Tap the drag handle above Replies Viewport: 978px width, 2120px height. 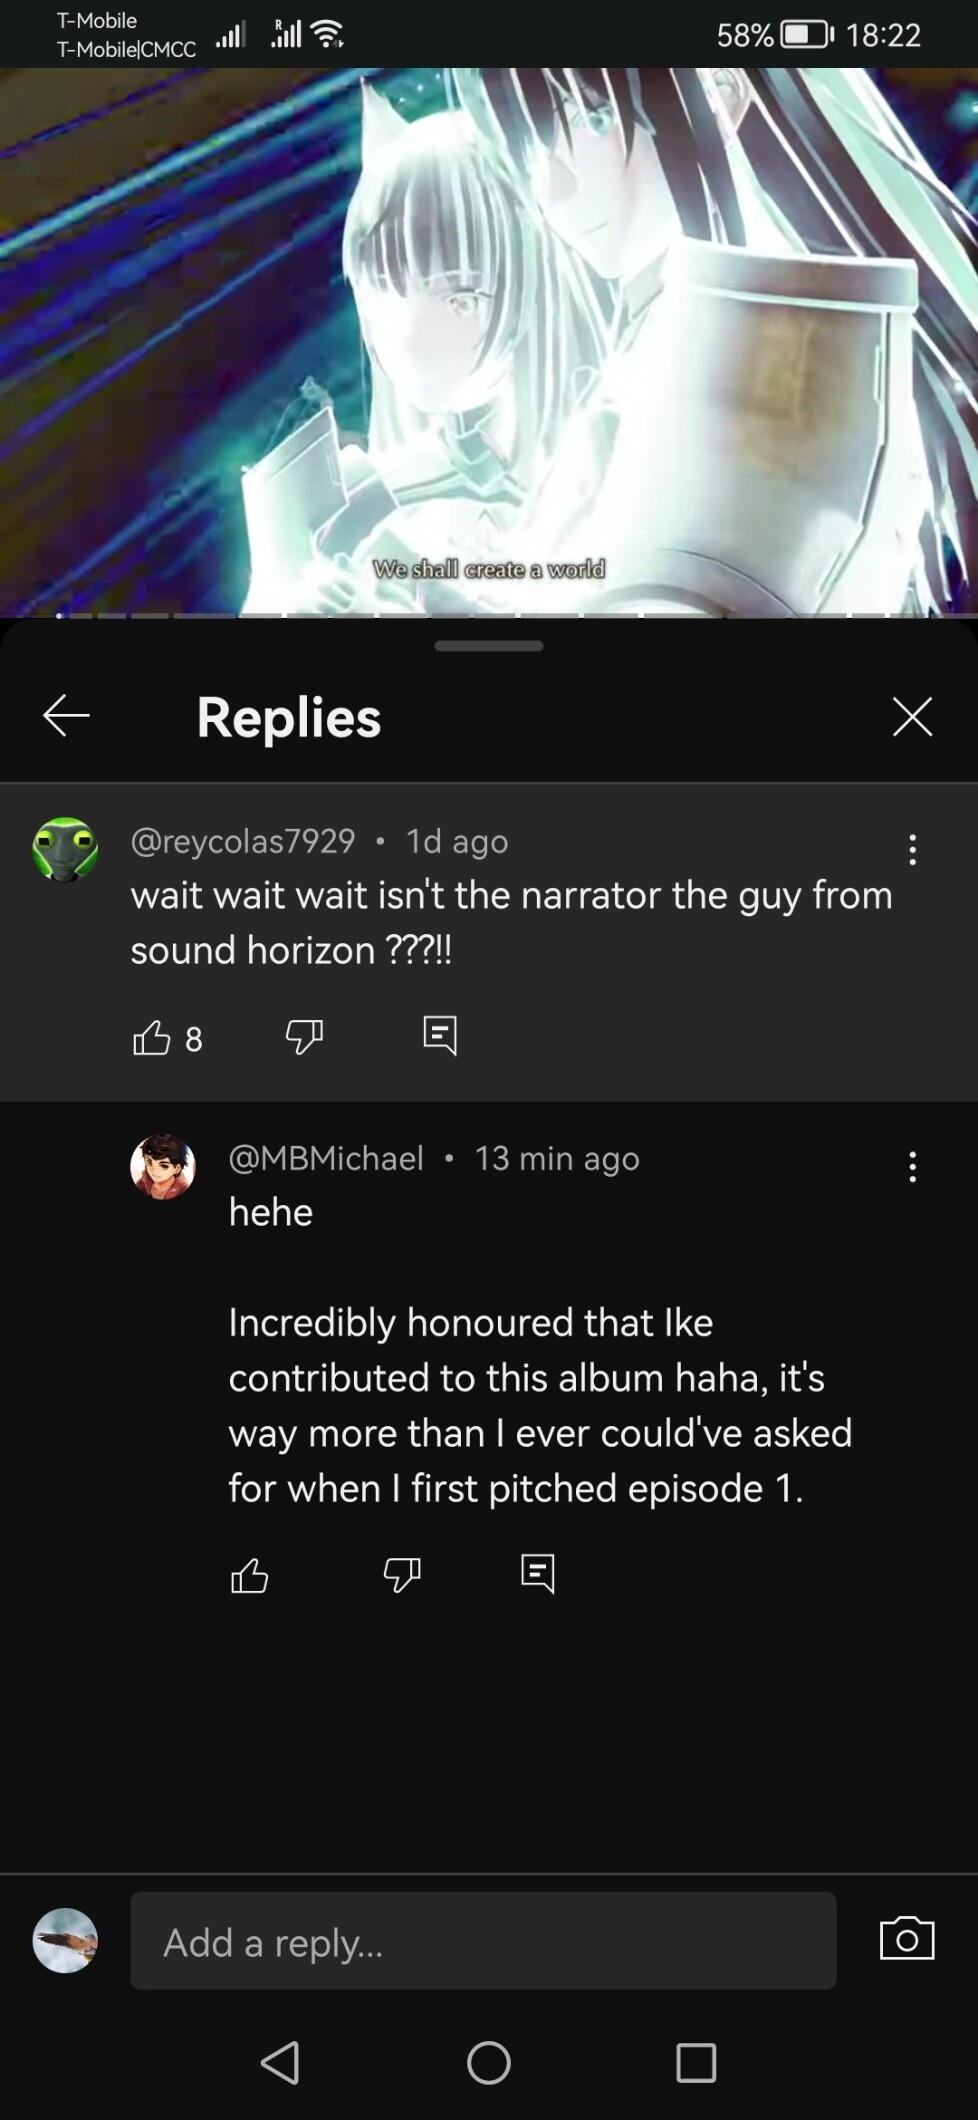point(489,646)
